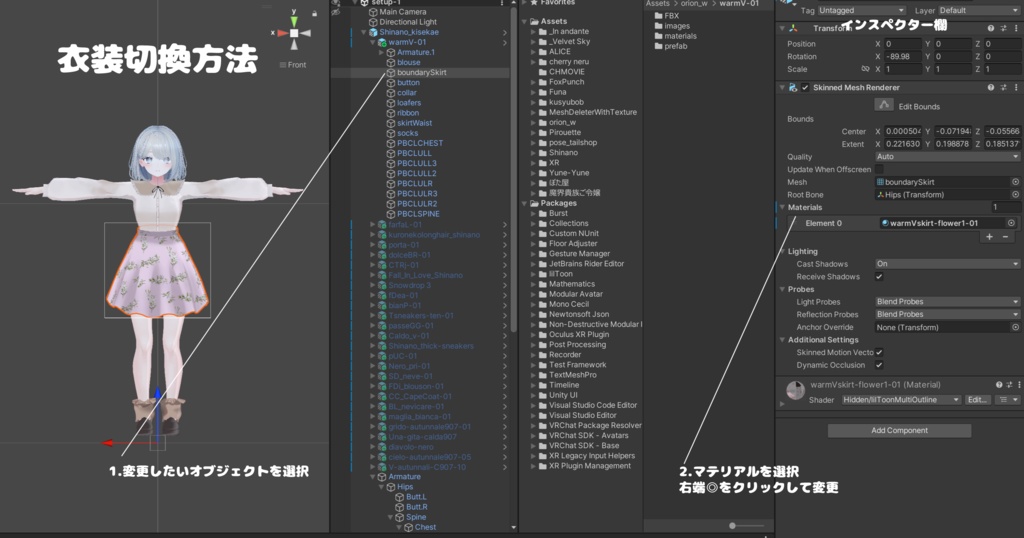This screenshot has height=538, width=1024.
Task: Open the prefab folder in Project panel
Action: point(675,46)
